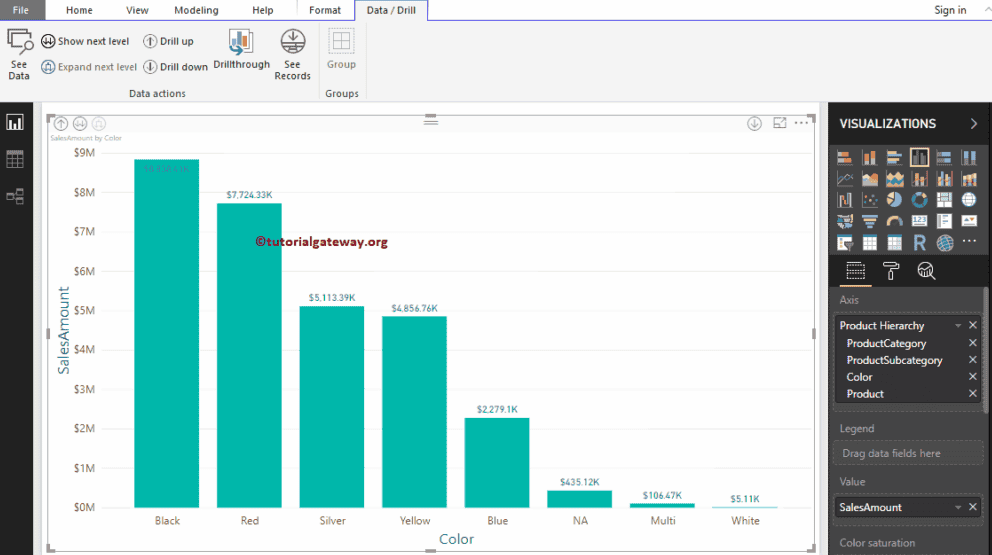The height and width of the screenshot is (555, 992).
Task: Switch to the Format tab
Action: click(x=325, y=10)
